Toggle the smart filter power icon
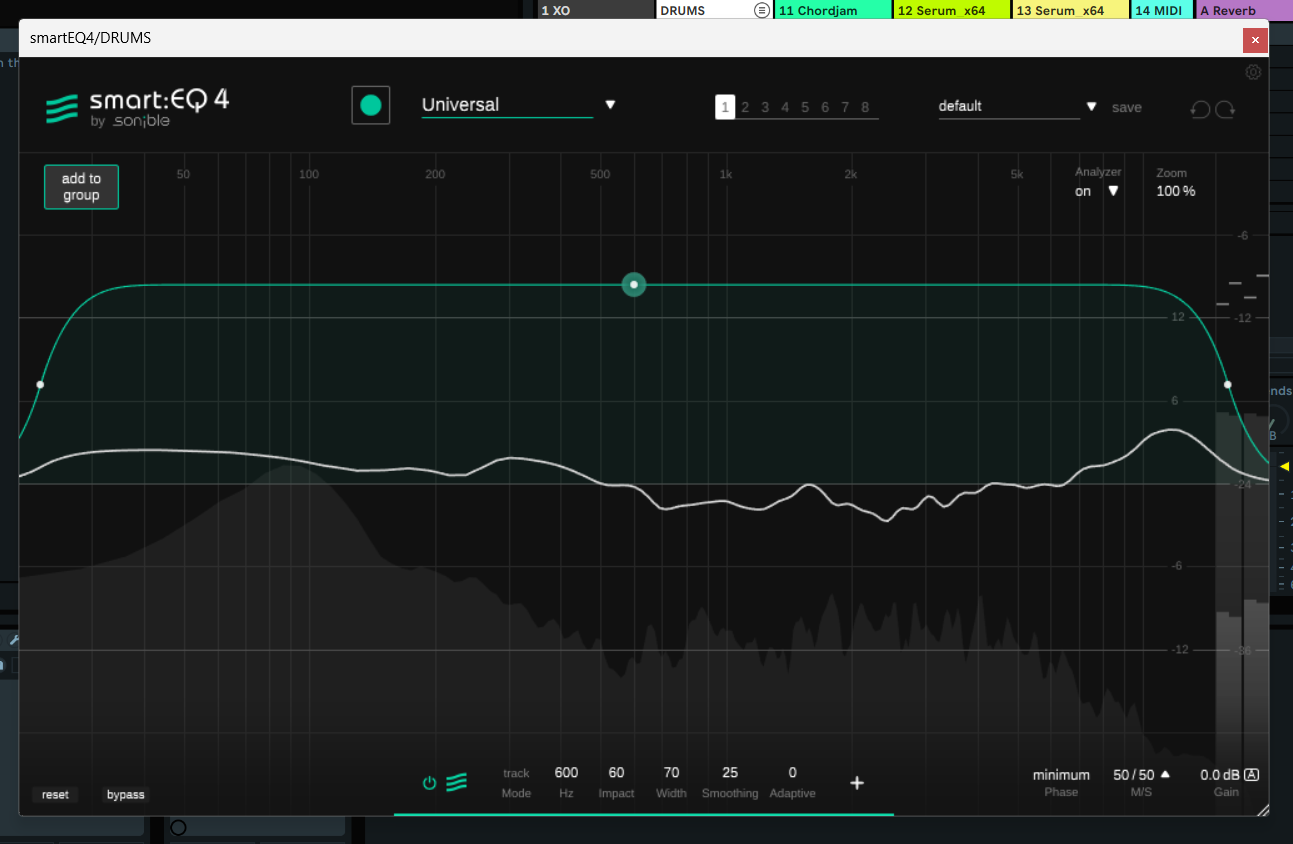Image resolution: width=1293 pixels, height=844 pixels. pos(429,783)
